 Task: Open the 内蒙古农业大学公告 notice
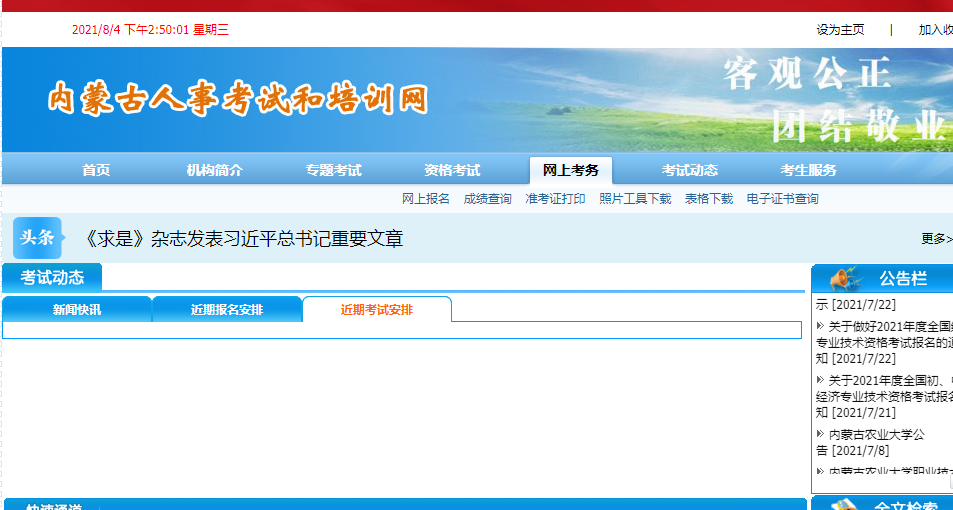[x=870, y=443]
